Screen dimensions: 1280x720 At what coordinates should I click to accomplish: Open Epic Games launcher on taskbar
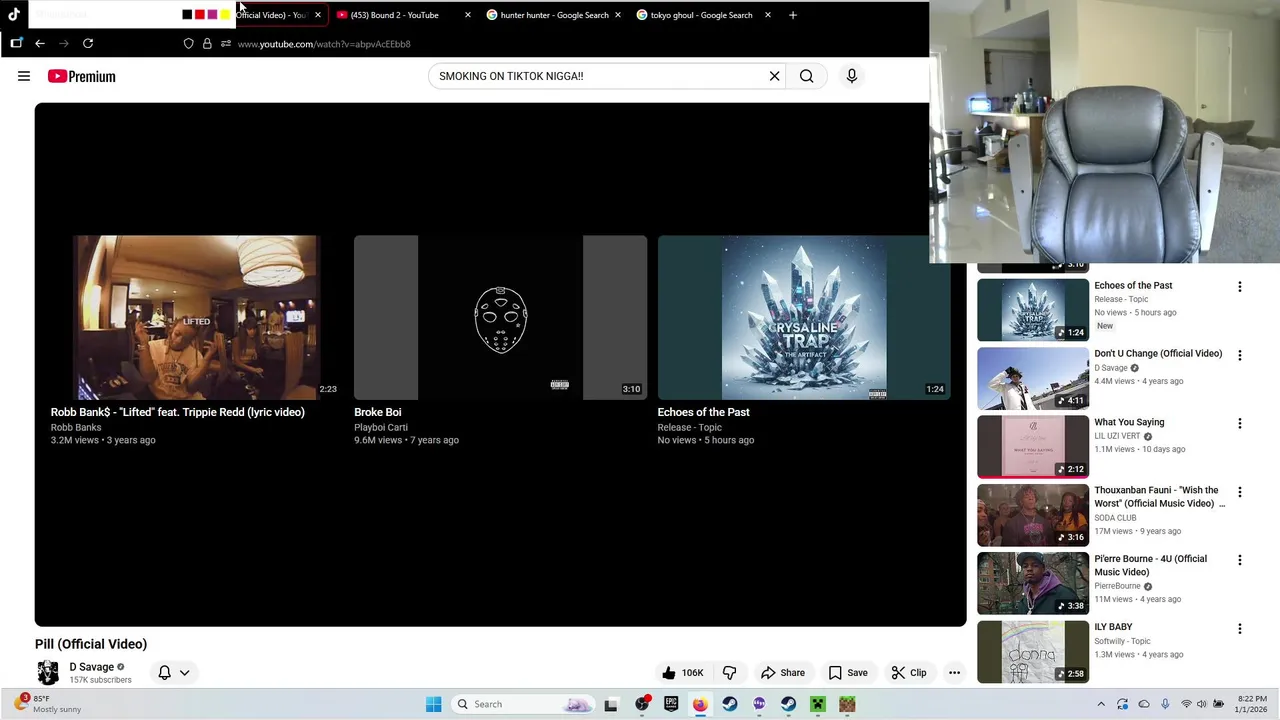pos(671,704)
